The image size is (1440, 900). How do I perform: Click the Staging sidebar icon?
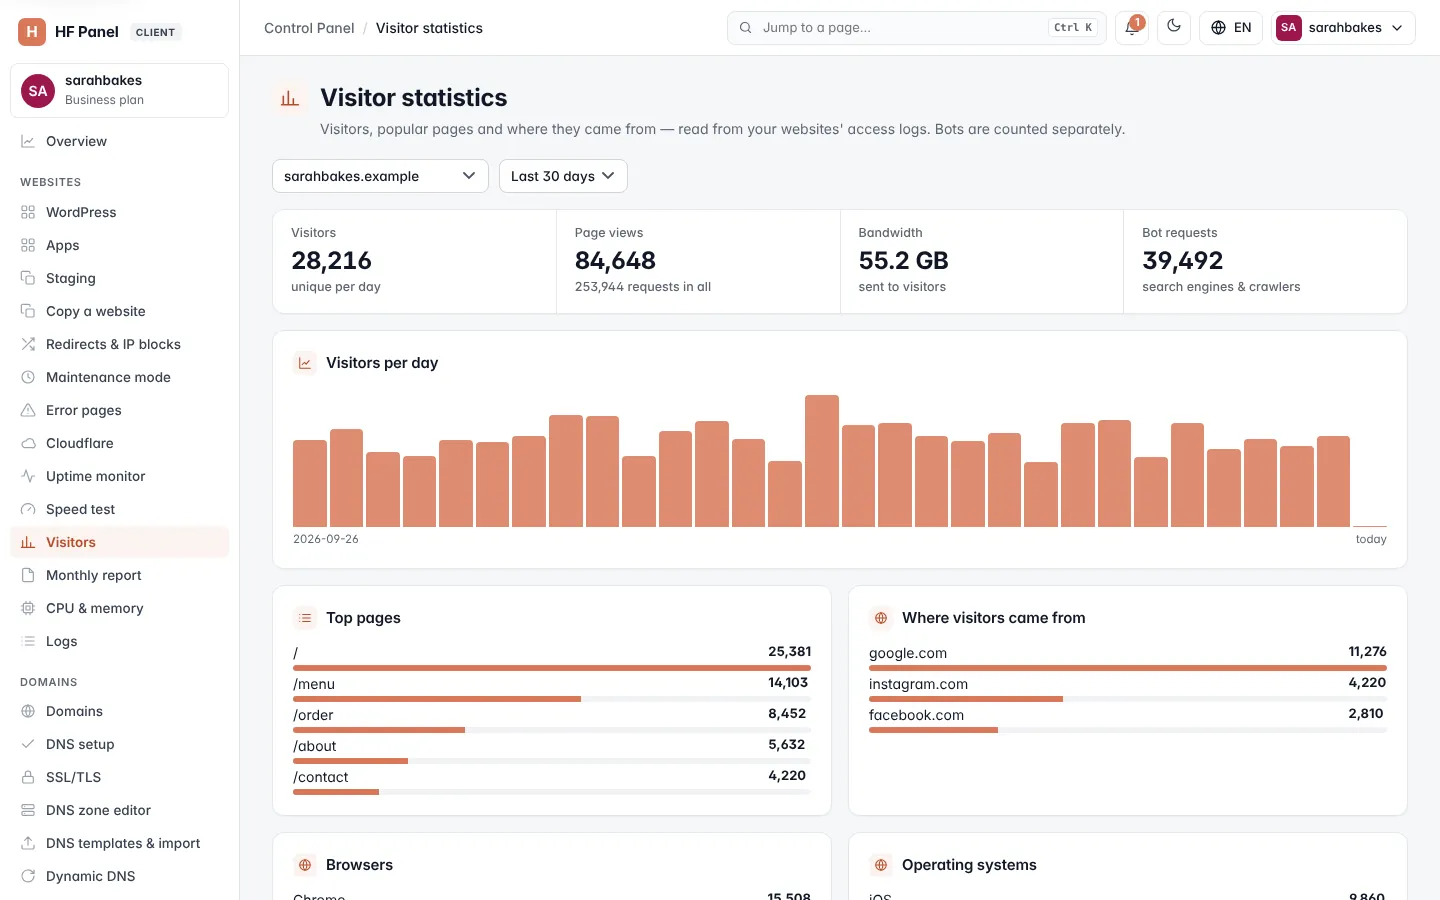click(x=28, y=278)
